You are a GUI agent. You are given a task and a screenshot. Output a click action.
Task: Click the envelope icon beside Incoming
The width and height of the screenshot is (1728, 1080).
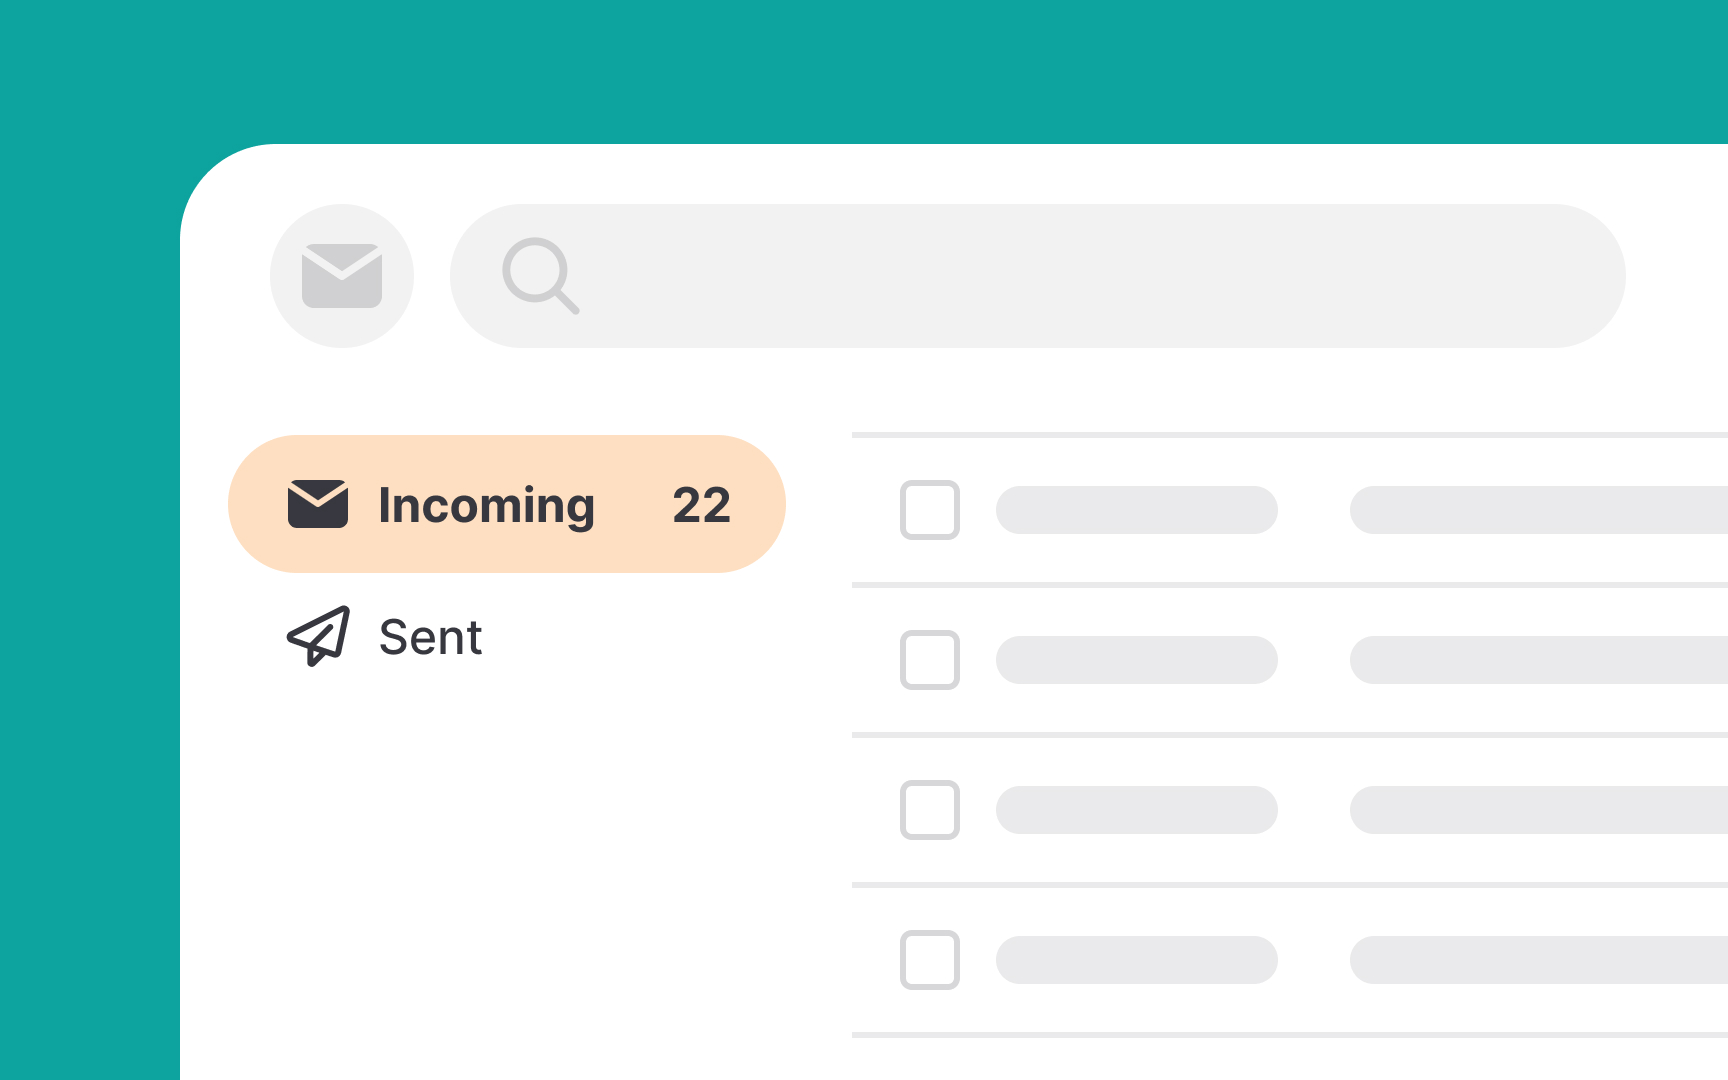point(318,504)
